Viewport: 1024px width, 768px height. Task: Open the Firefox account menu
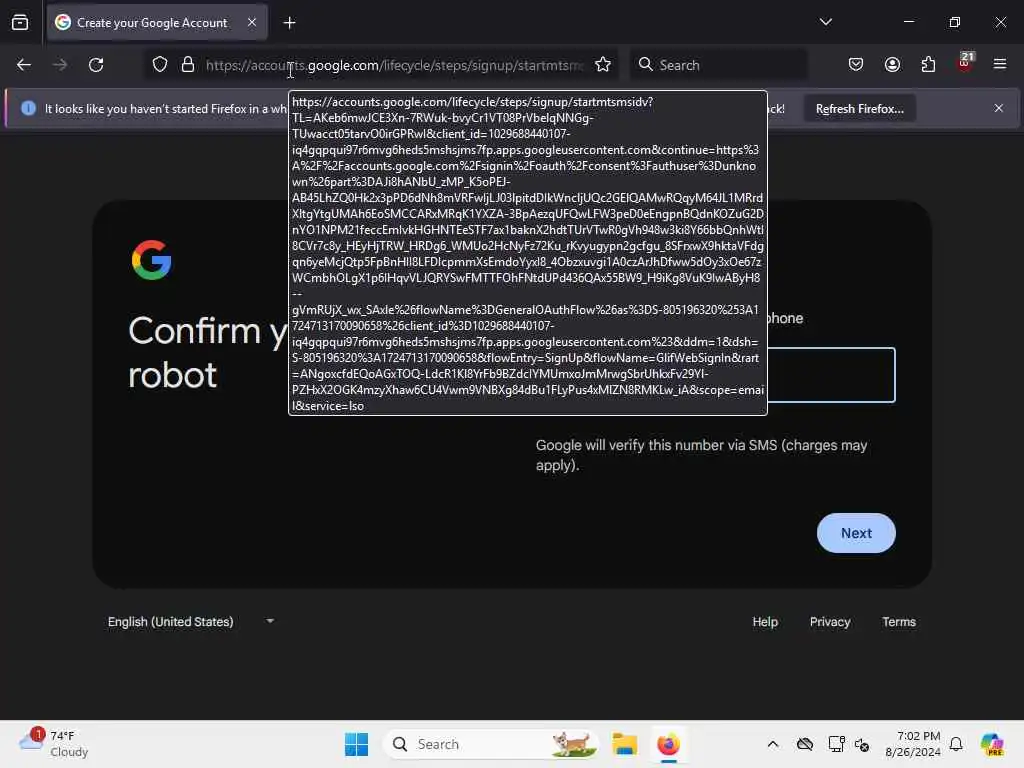pyautogui.click(x=892, y=65)
